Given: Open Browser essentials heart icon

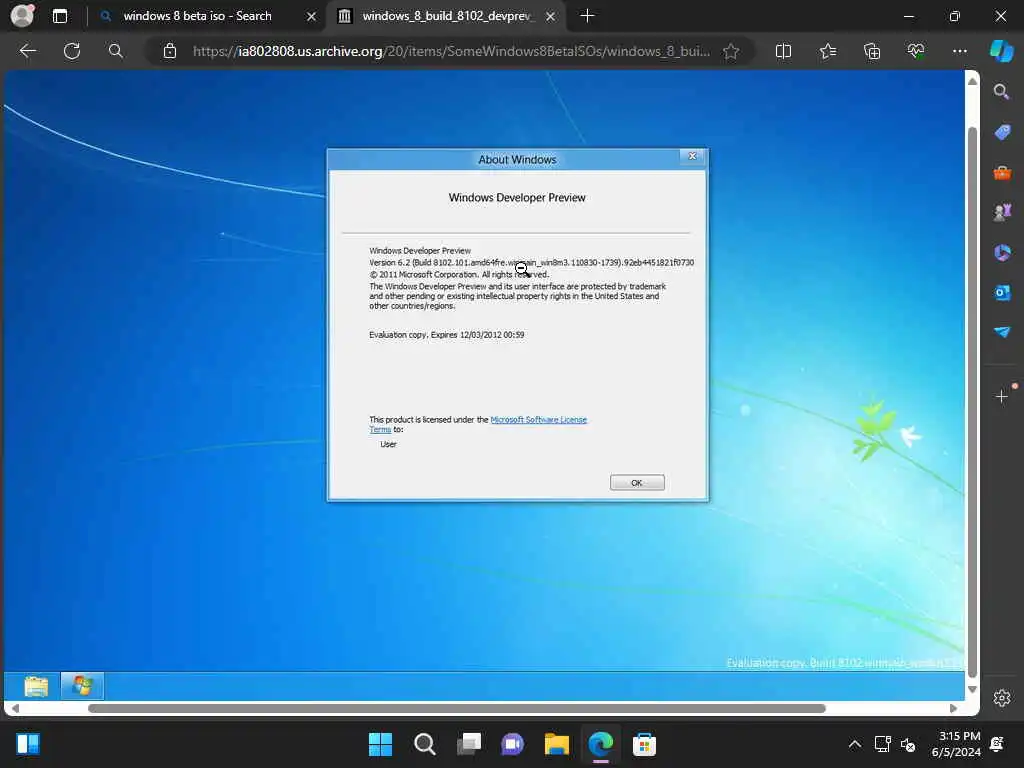Looking at the screenshot, I should pyautogui.click(x=916, y=51).
